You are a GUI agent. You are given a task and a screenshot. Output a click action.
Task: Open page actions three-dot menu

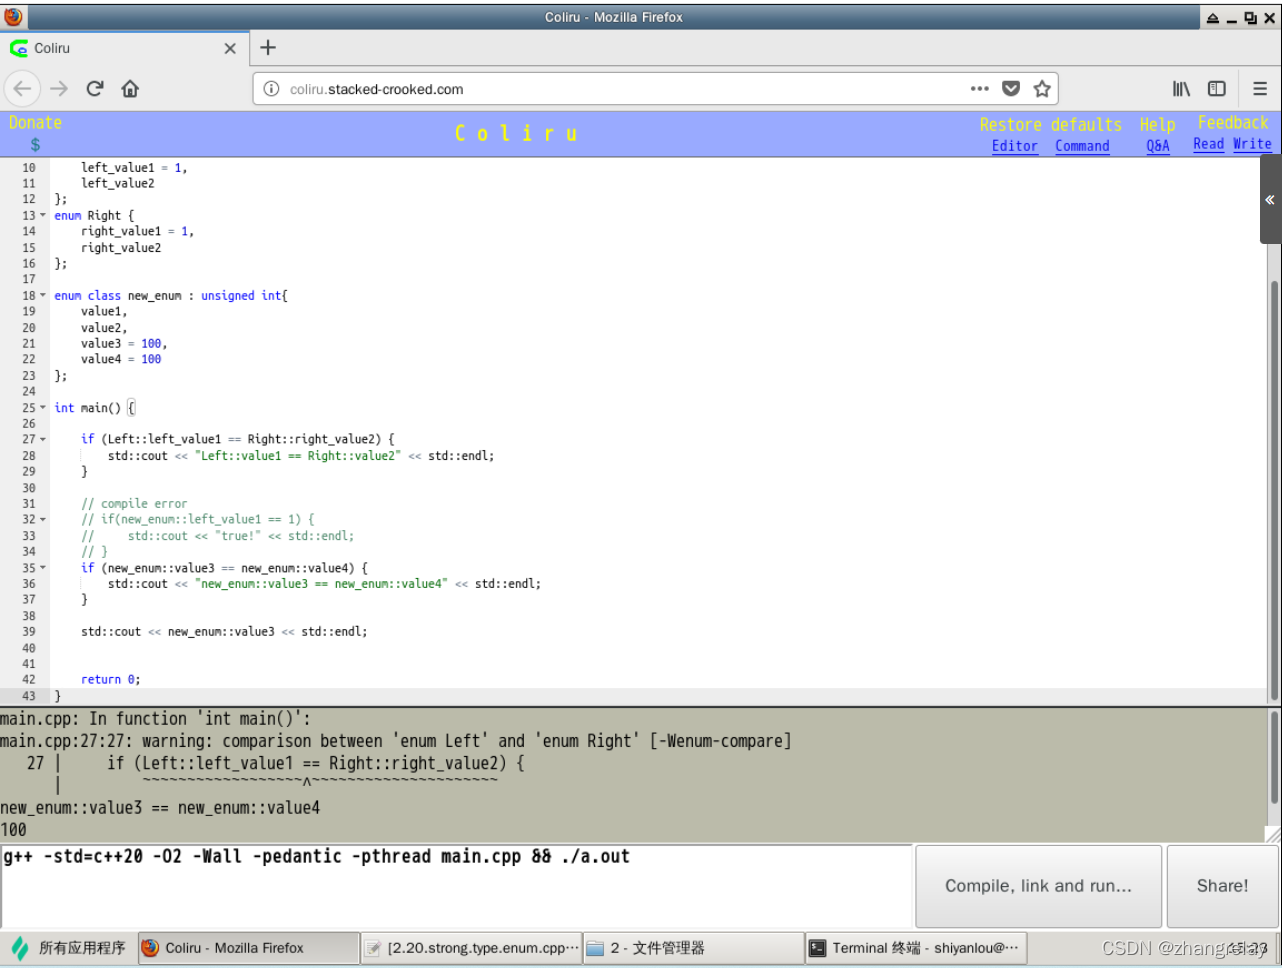click(979, 88)
